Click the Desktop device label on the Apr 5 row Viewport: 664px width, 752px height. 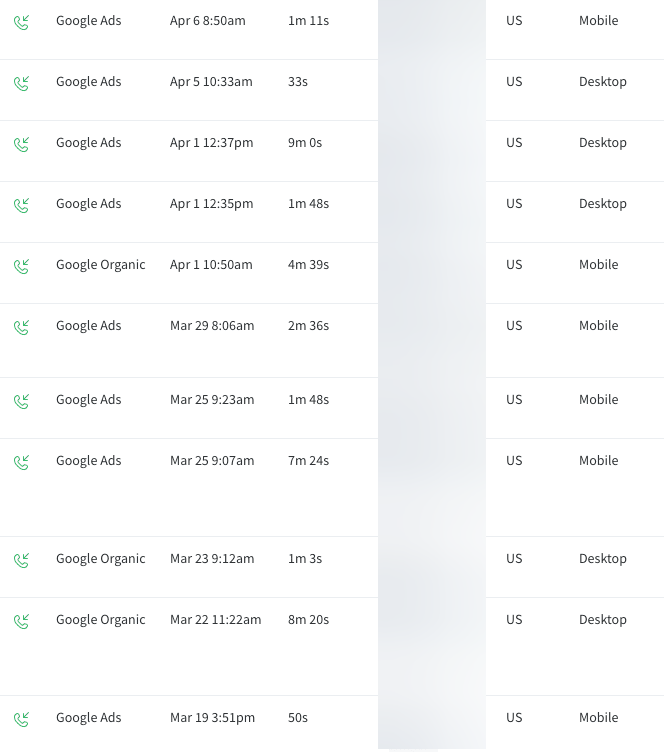point(602,82)
